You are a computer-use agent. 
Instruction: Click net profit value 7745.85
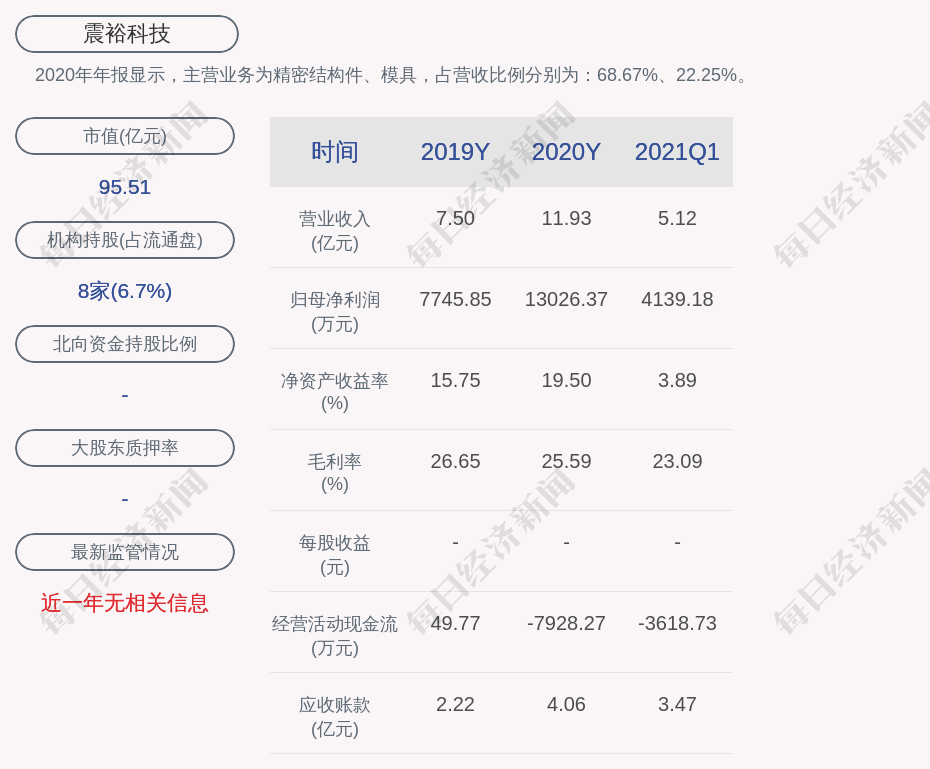[455, 299]
